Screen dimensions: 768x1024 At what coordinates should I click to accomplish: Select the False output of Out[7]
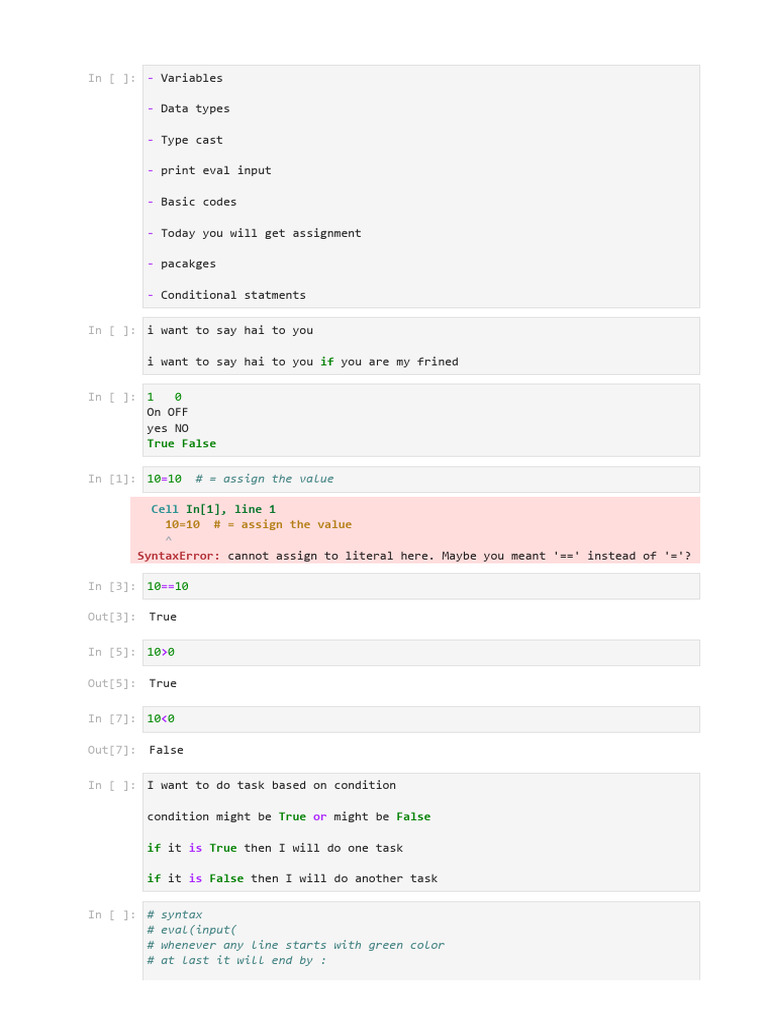(166, 750)
